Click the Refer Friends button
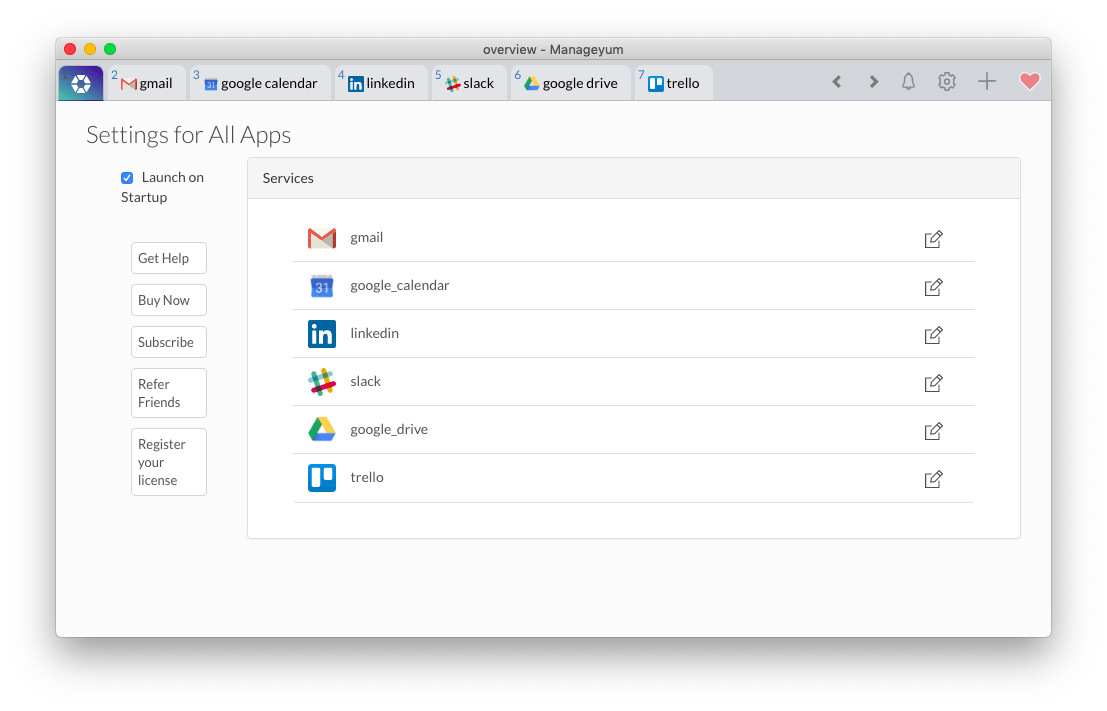 (169, 393)
